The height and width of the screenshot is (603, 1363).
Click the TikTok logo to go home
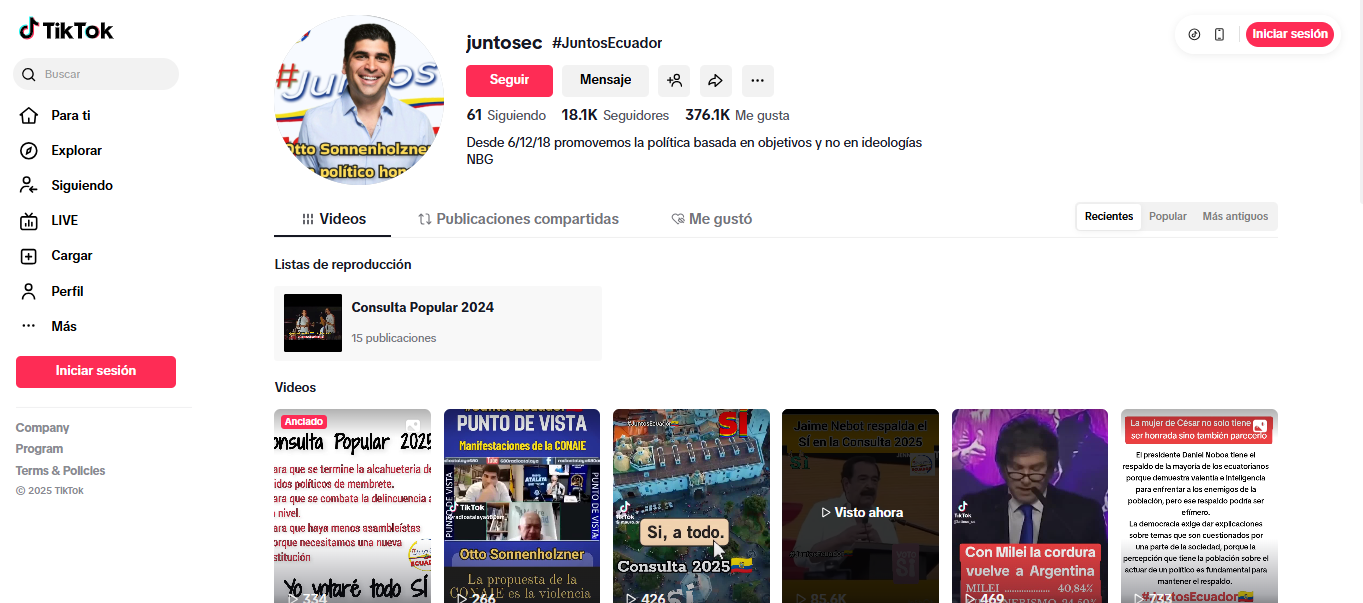(x=66, y=30)
